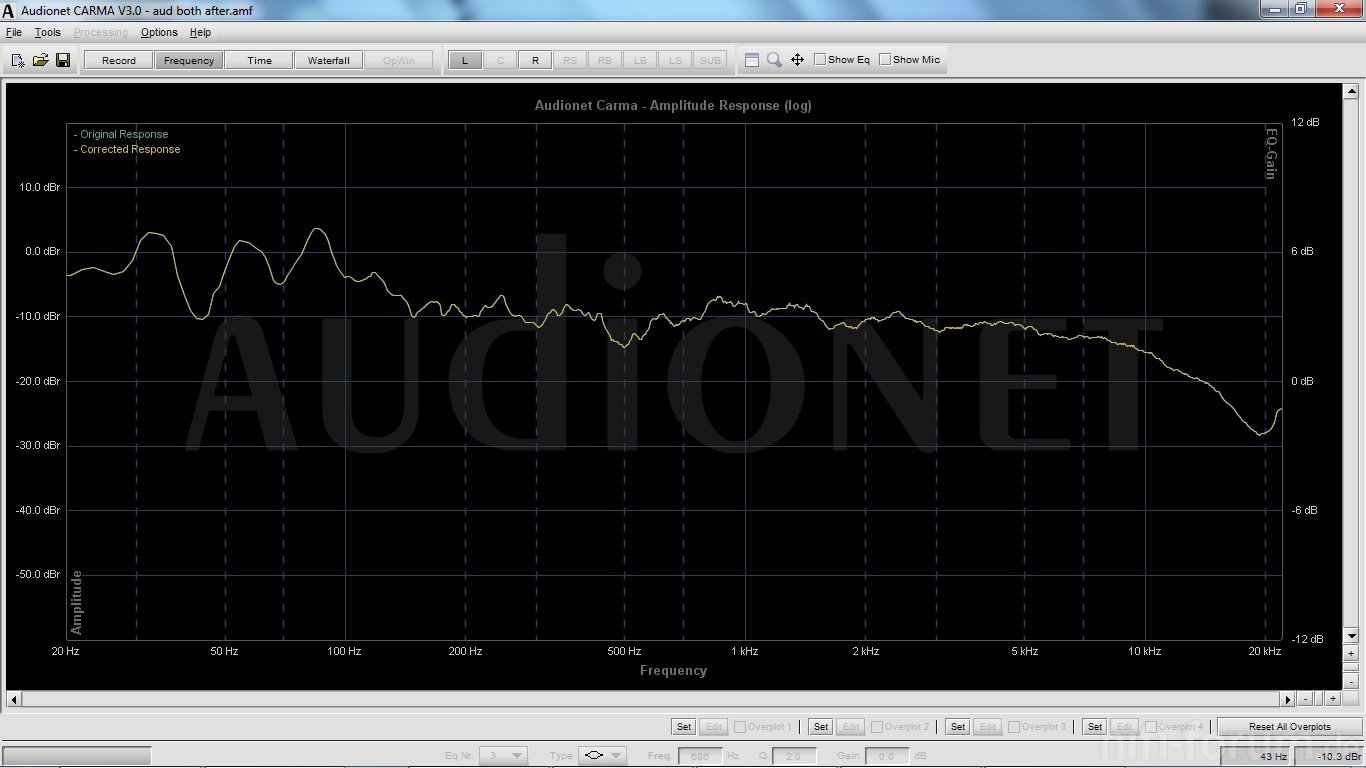The image size is (1366, 768).
Task: Click the horizontal scrollbar left arrow
Action: tap(12, 699)
